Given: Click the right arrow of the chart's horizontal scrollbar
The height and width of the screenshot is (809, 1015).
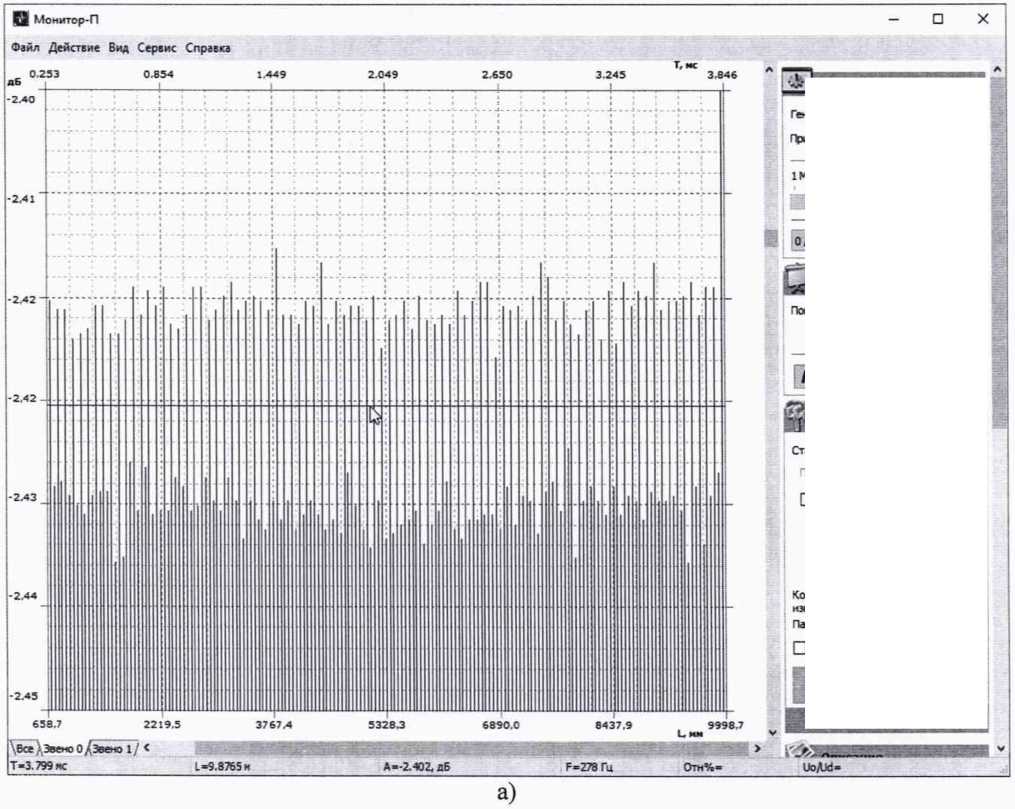Looking at the screenshot, I should pyautogui.click(x=757, y=748).
